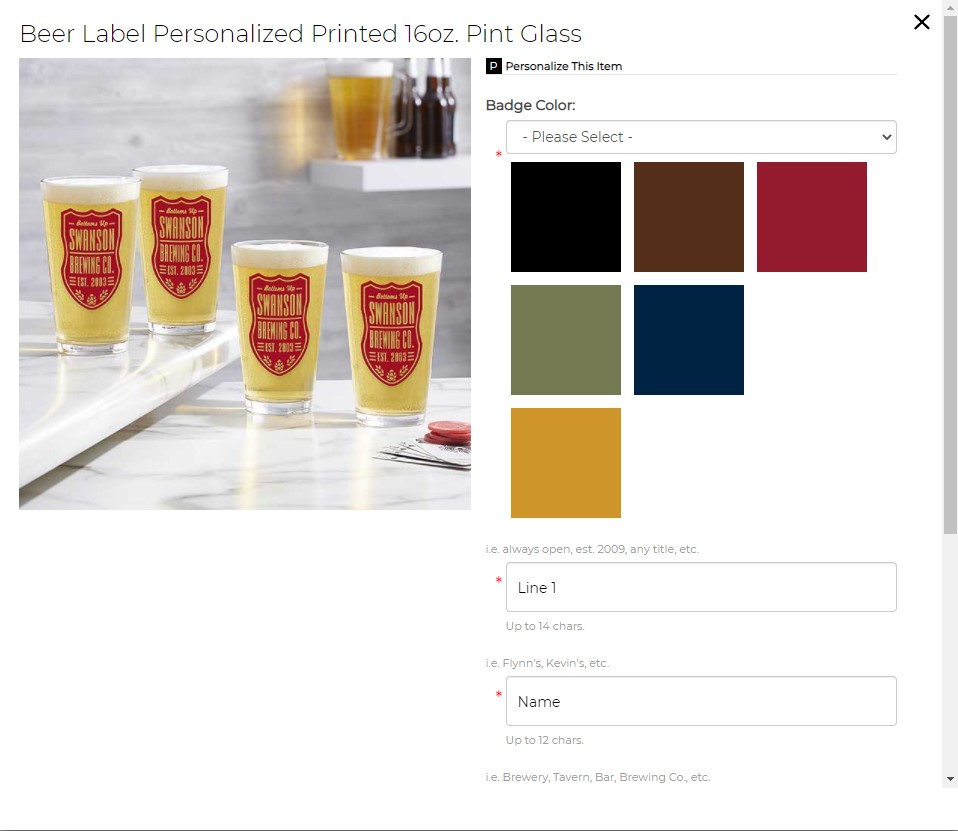
Task: Select the navy blue badge swatch
Action: [x=689, y=340]
